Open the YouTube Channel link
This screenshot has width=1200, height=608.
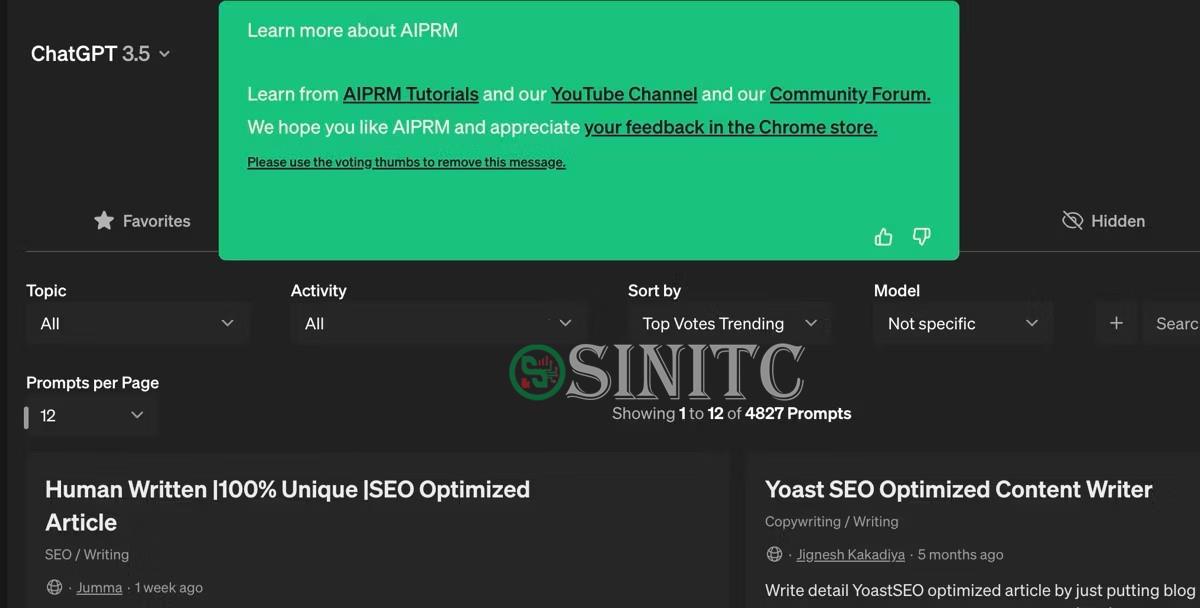pyautogui.click(x=624, y=94)
